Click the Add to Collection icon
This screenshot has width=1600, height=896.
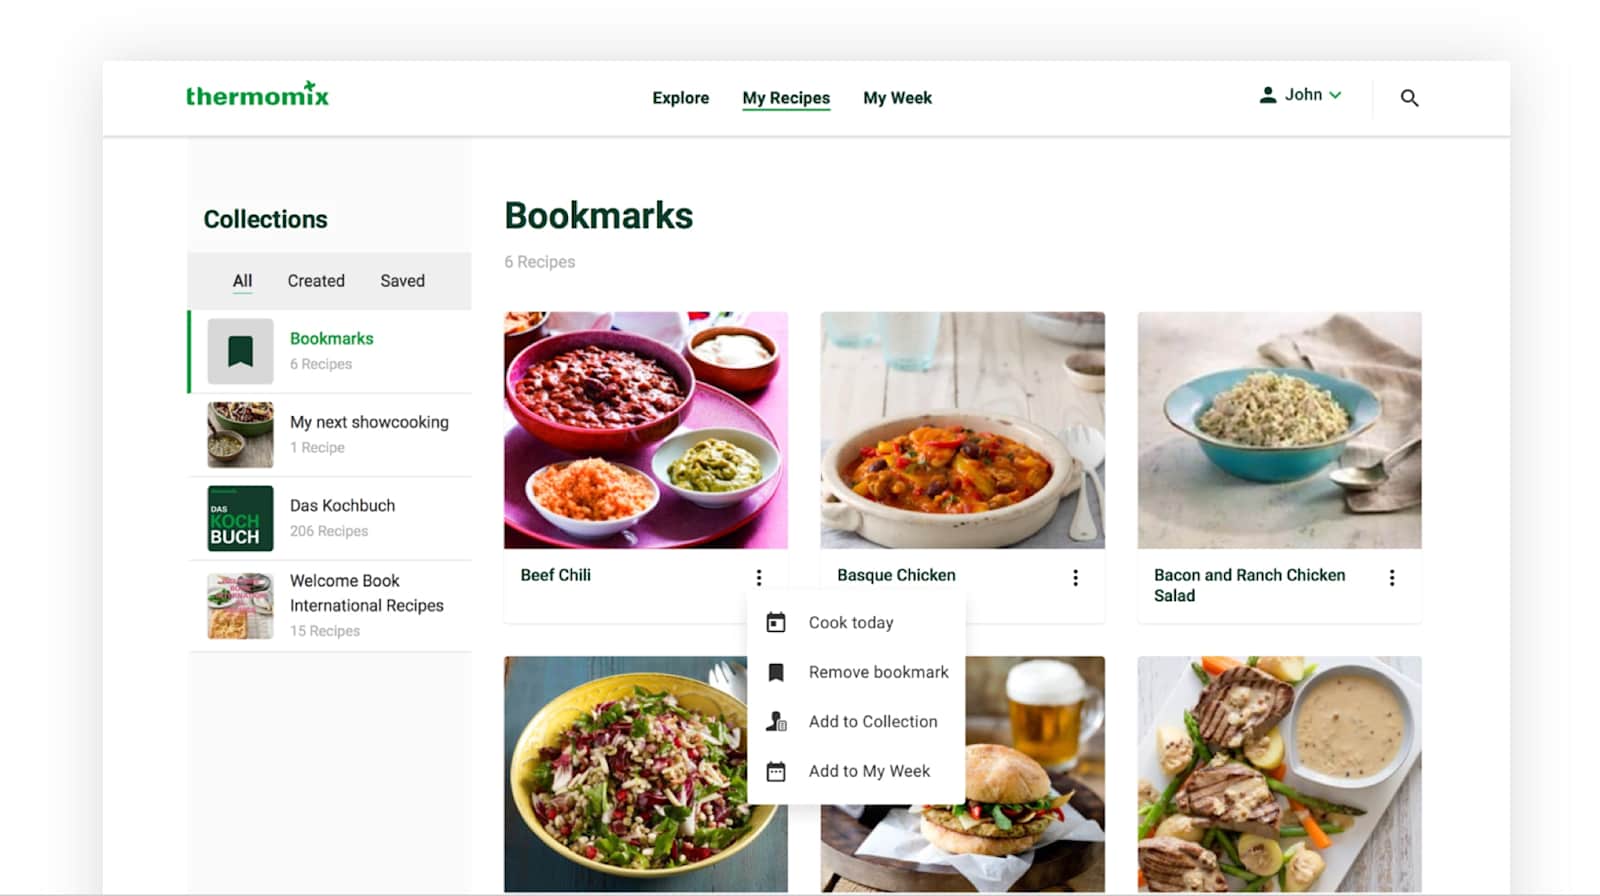point(776,721)
